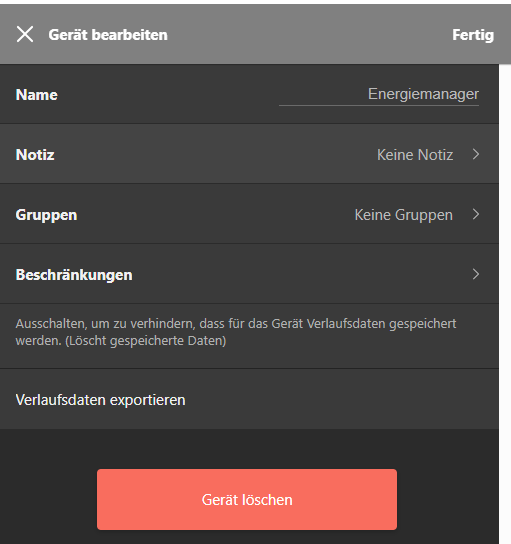The image size is (511, 544).
Task: Open the Notiz row
Action: pos(249,154)
